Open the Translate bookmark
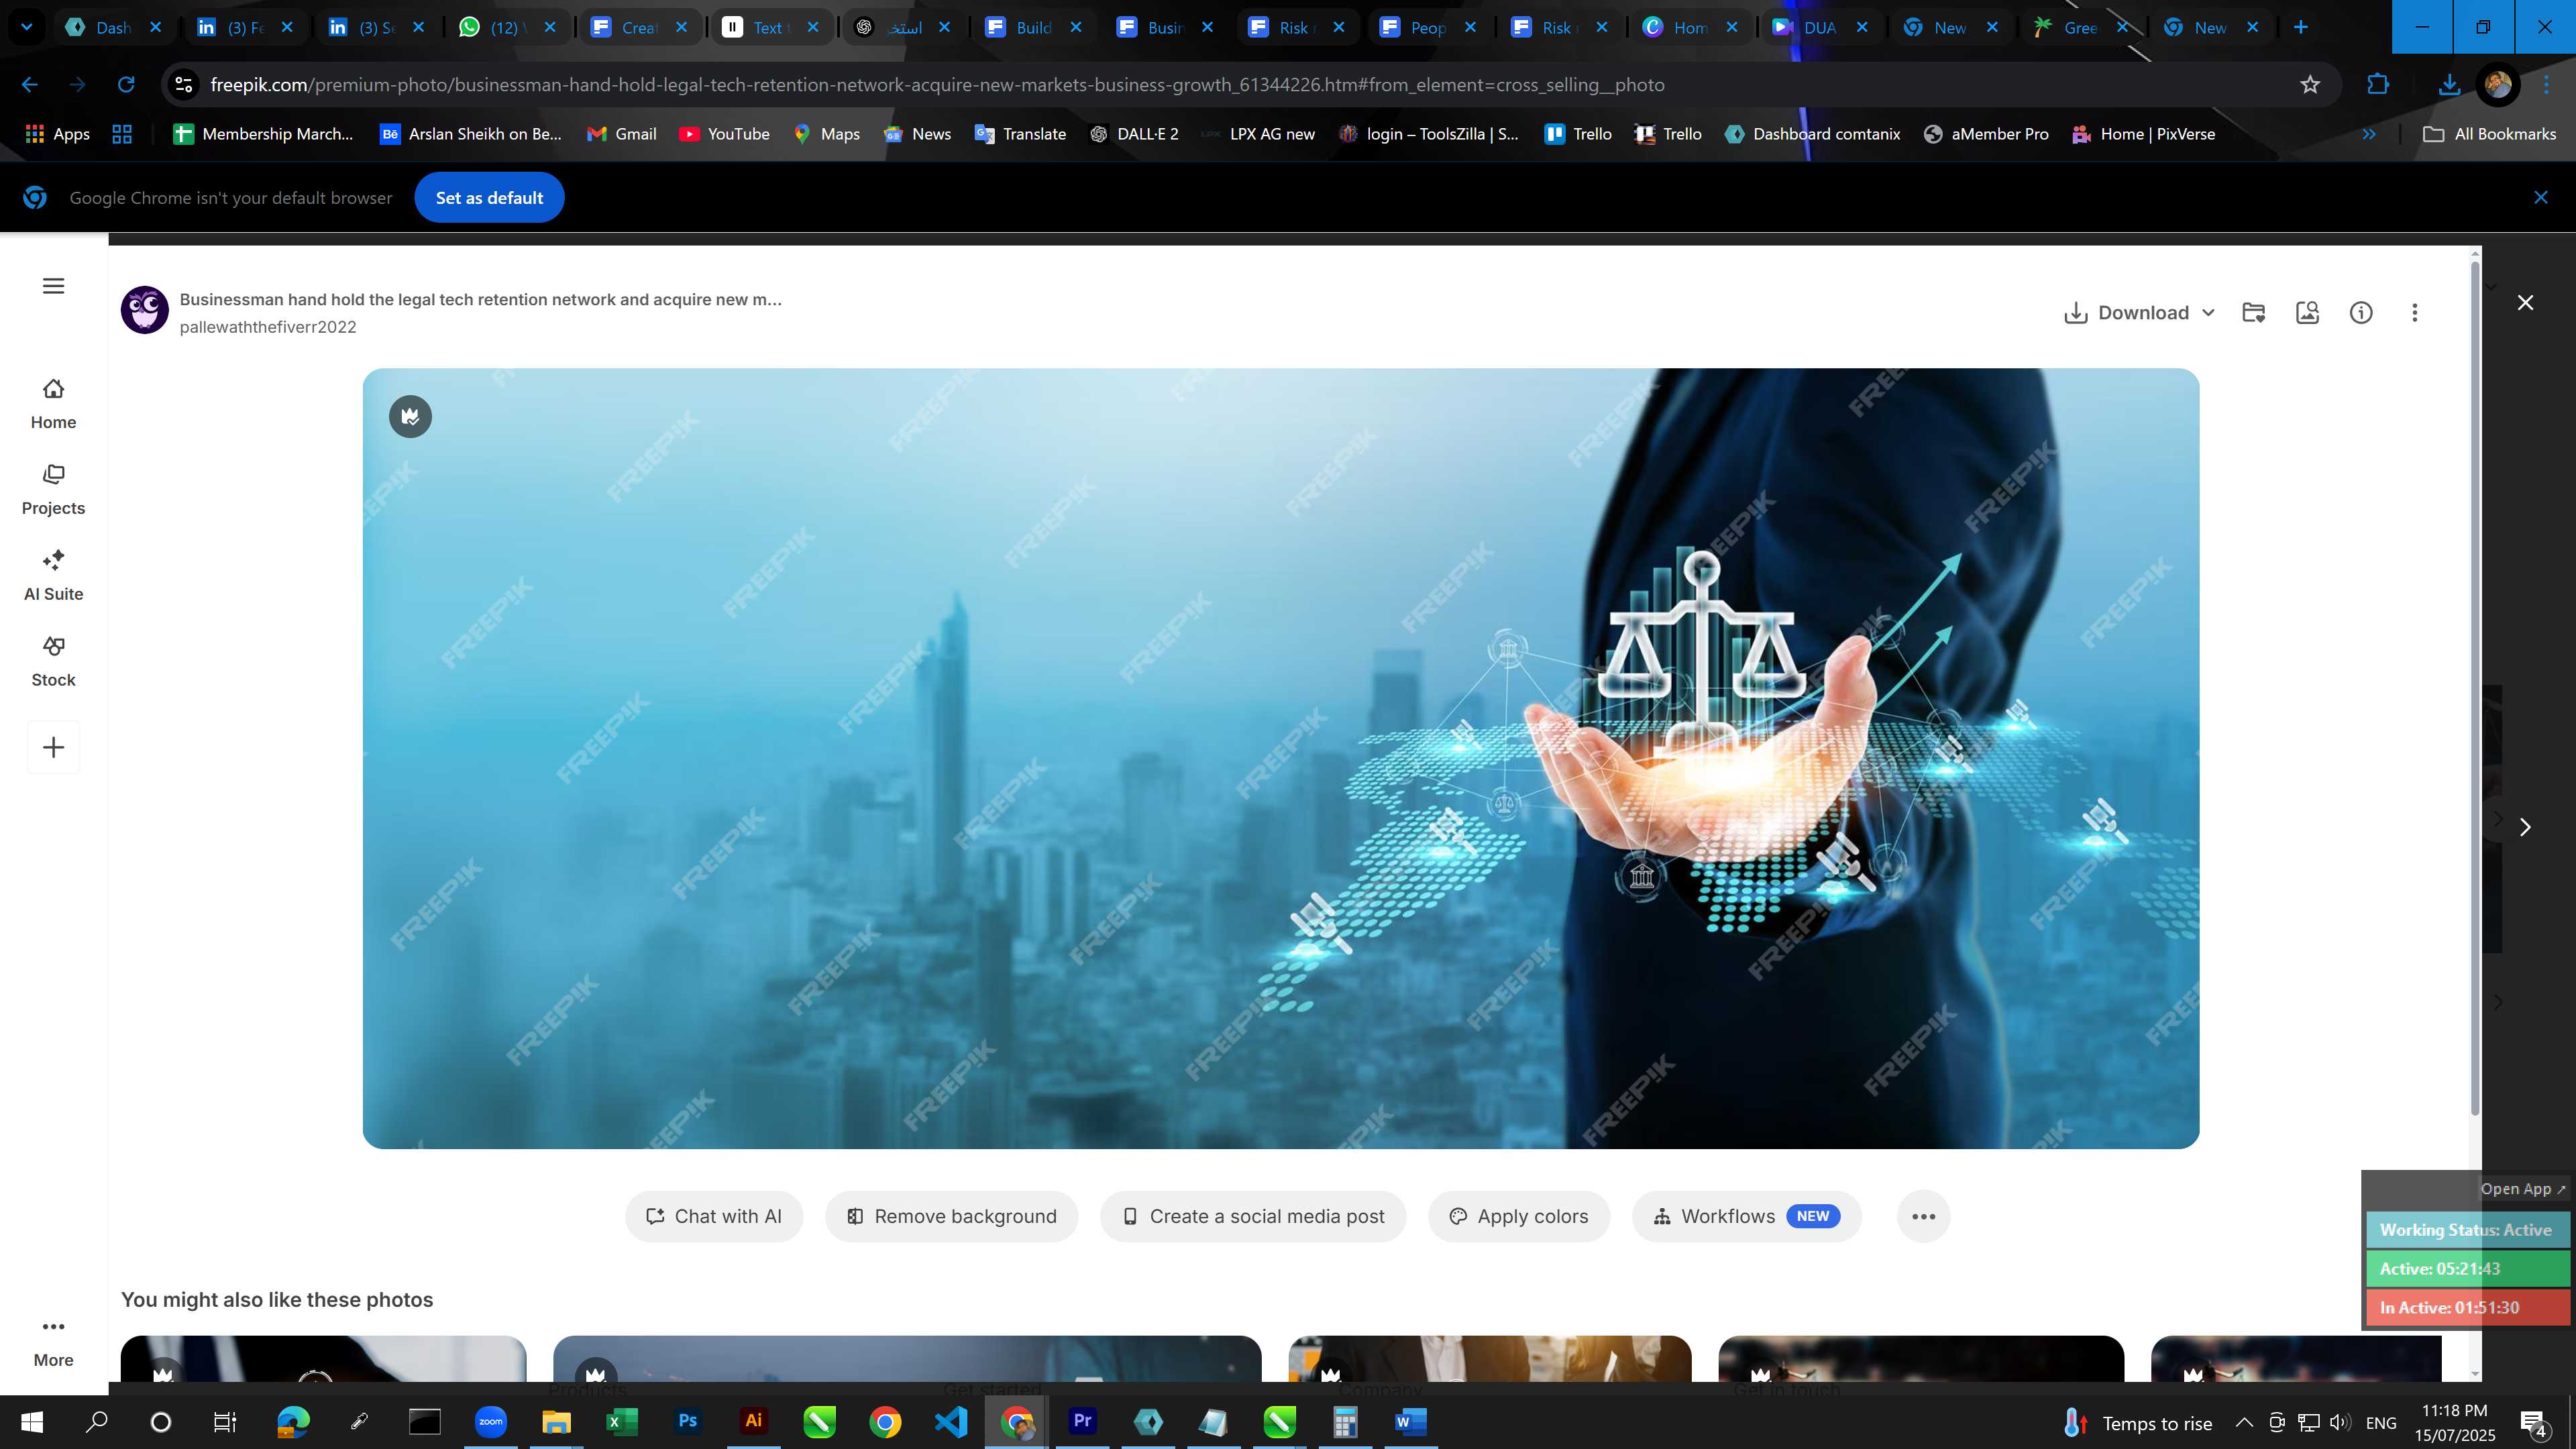 coord(1020,134)
